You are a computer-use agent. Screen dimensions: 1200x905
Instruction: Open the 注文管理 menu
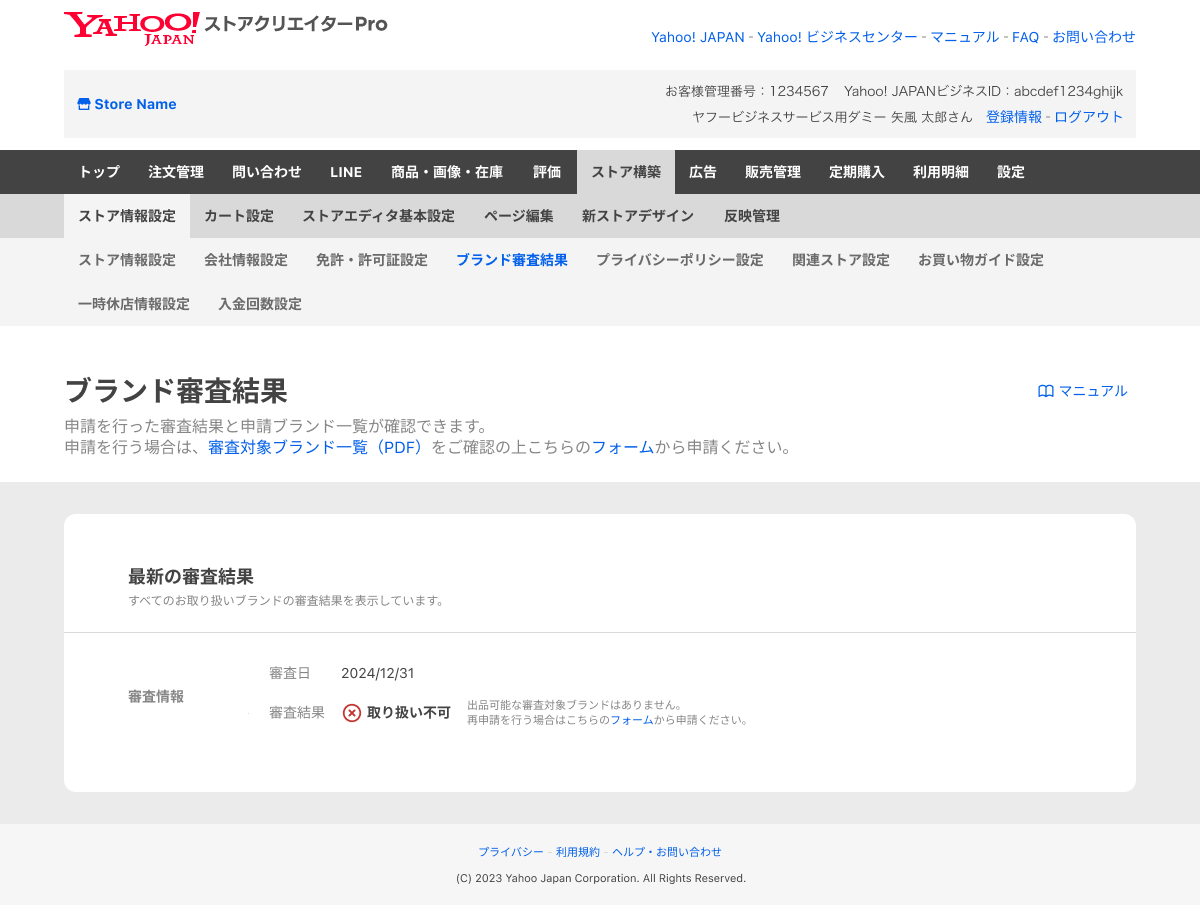point(176,172)
